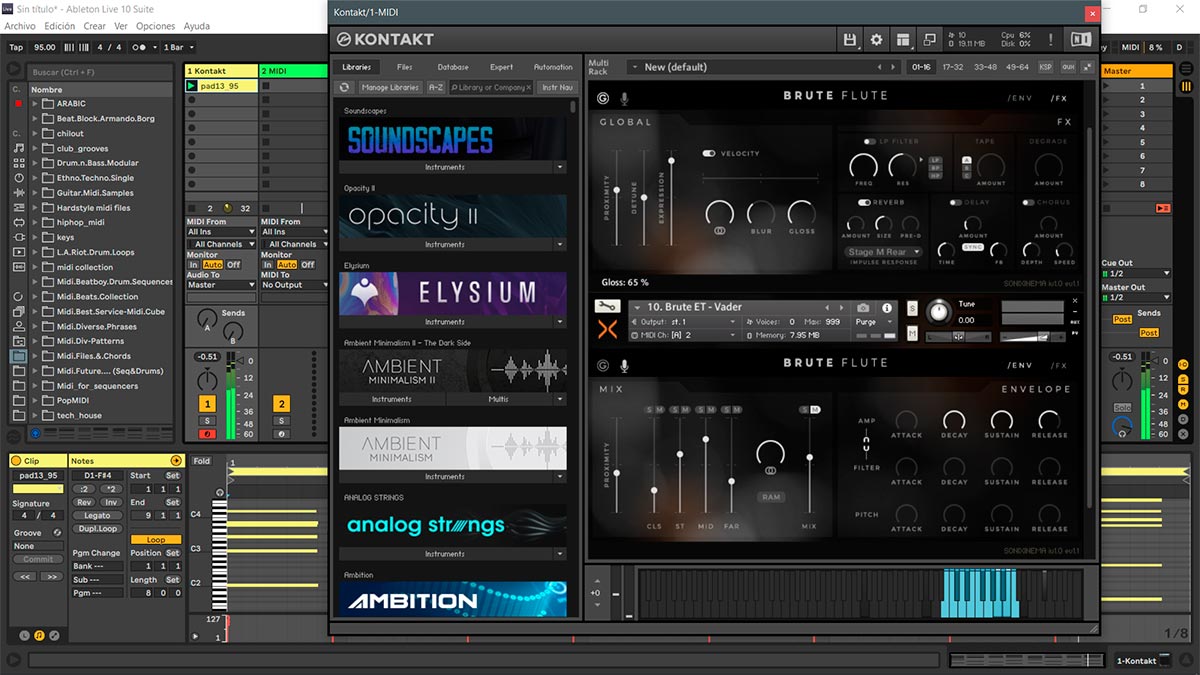Click the Expression slider handle
Viewport: 1200px width, 675px height.
pyautogui.click(x=671, y=161)
